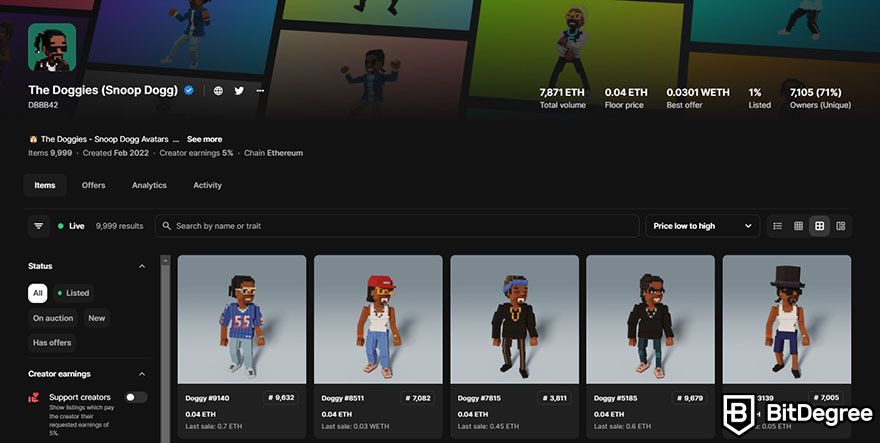Expand description with See more
Image resolution: width=880 pixels, height=443 pixels.
pos(204,139)
